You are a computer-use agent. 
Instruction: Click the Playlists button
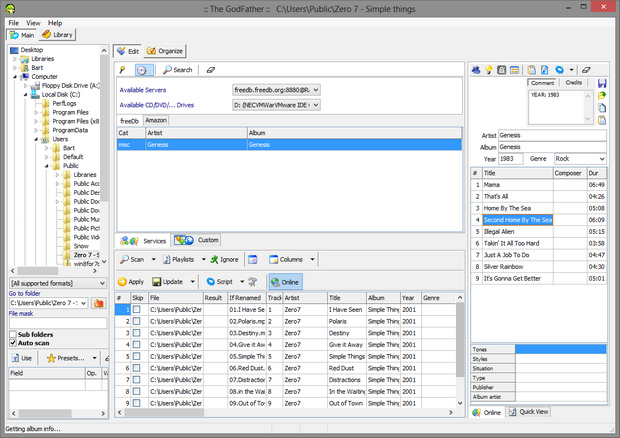pyautogui.click(x=178, y=260)
